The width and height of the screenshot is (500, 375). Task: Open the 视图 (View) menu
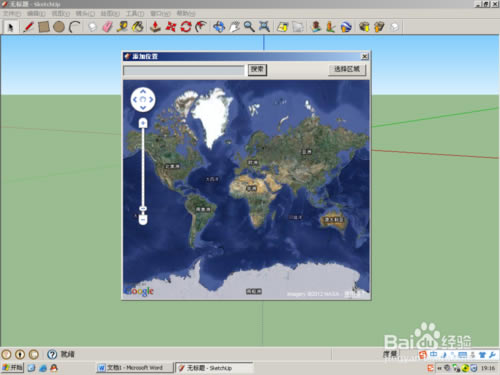pos(60,14)
